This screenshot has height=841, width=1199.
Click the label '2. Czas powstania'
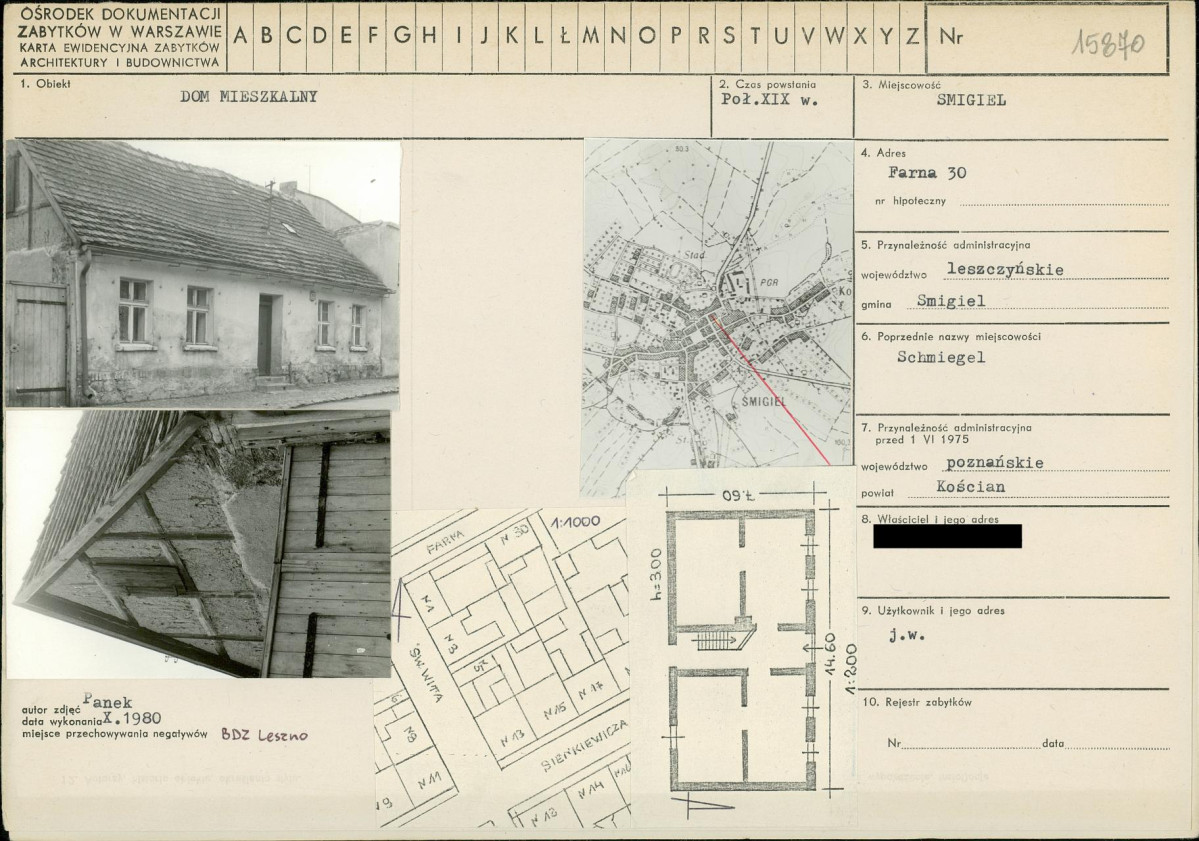[768, 84]
